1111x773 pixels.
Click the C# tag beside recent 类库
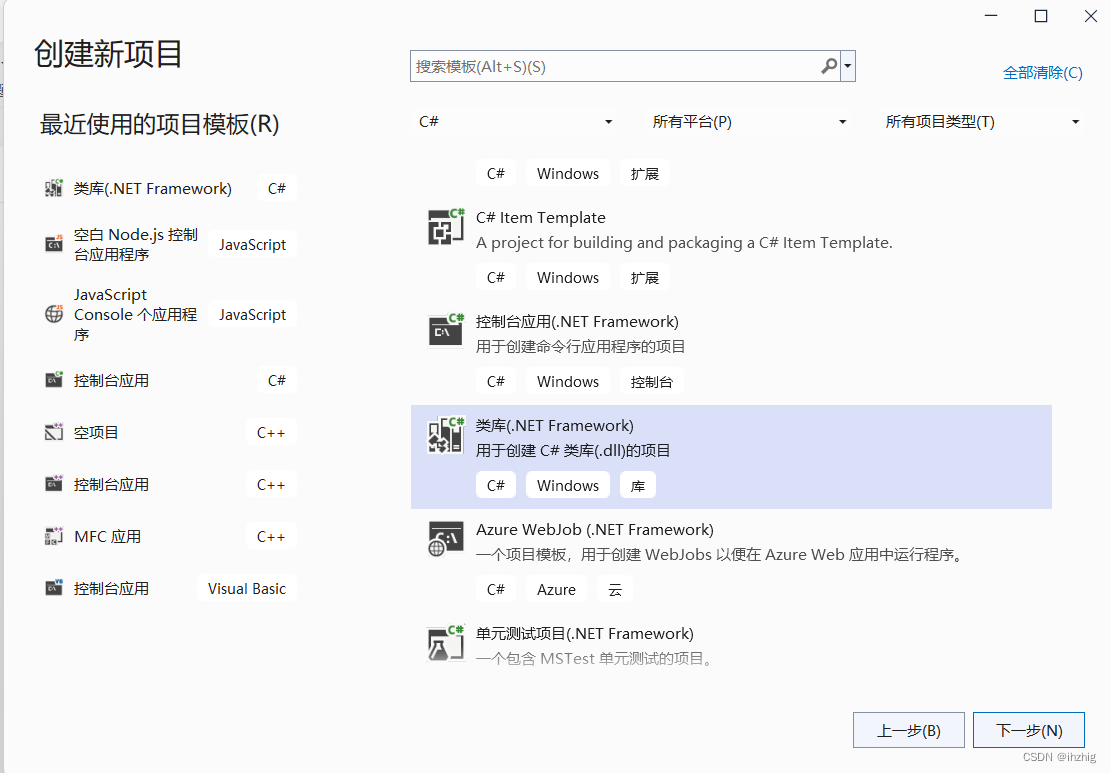click(276, 188)
